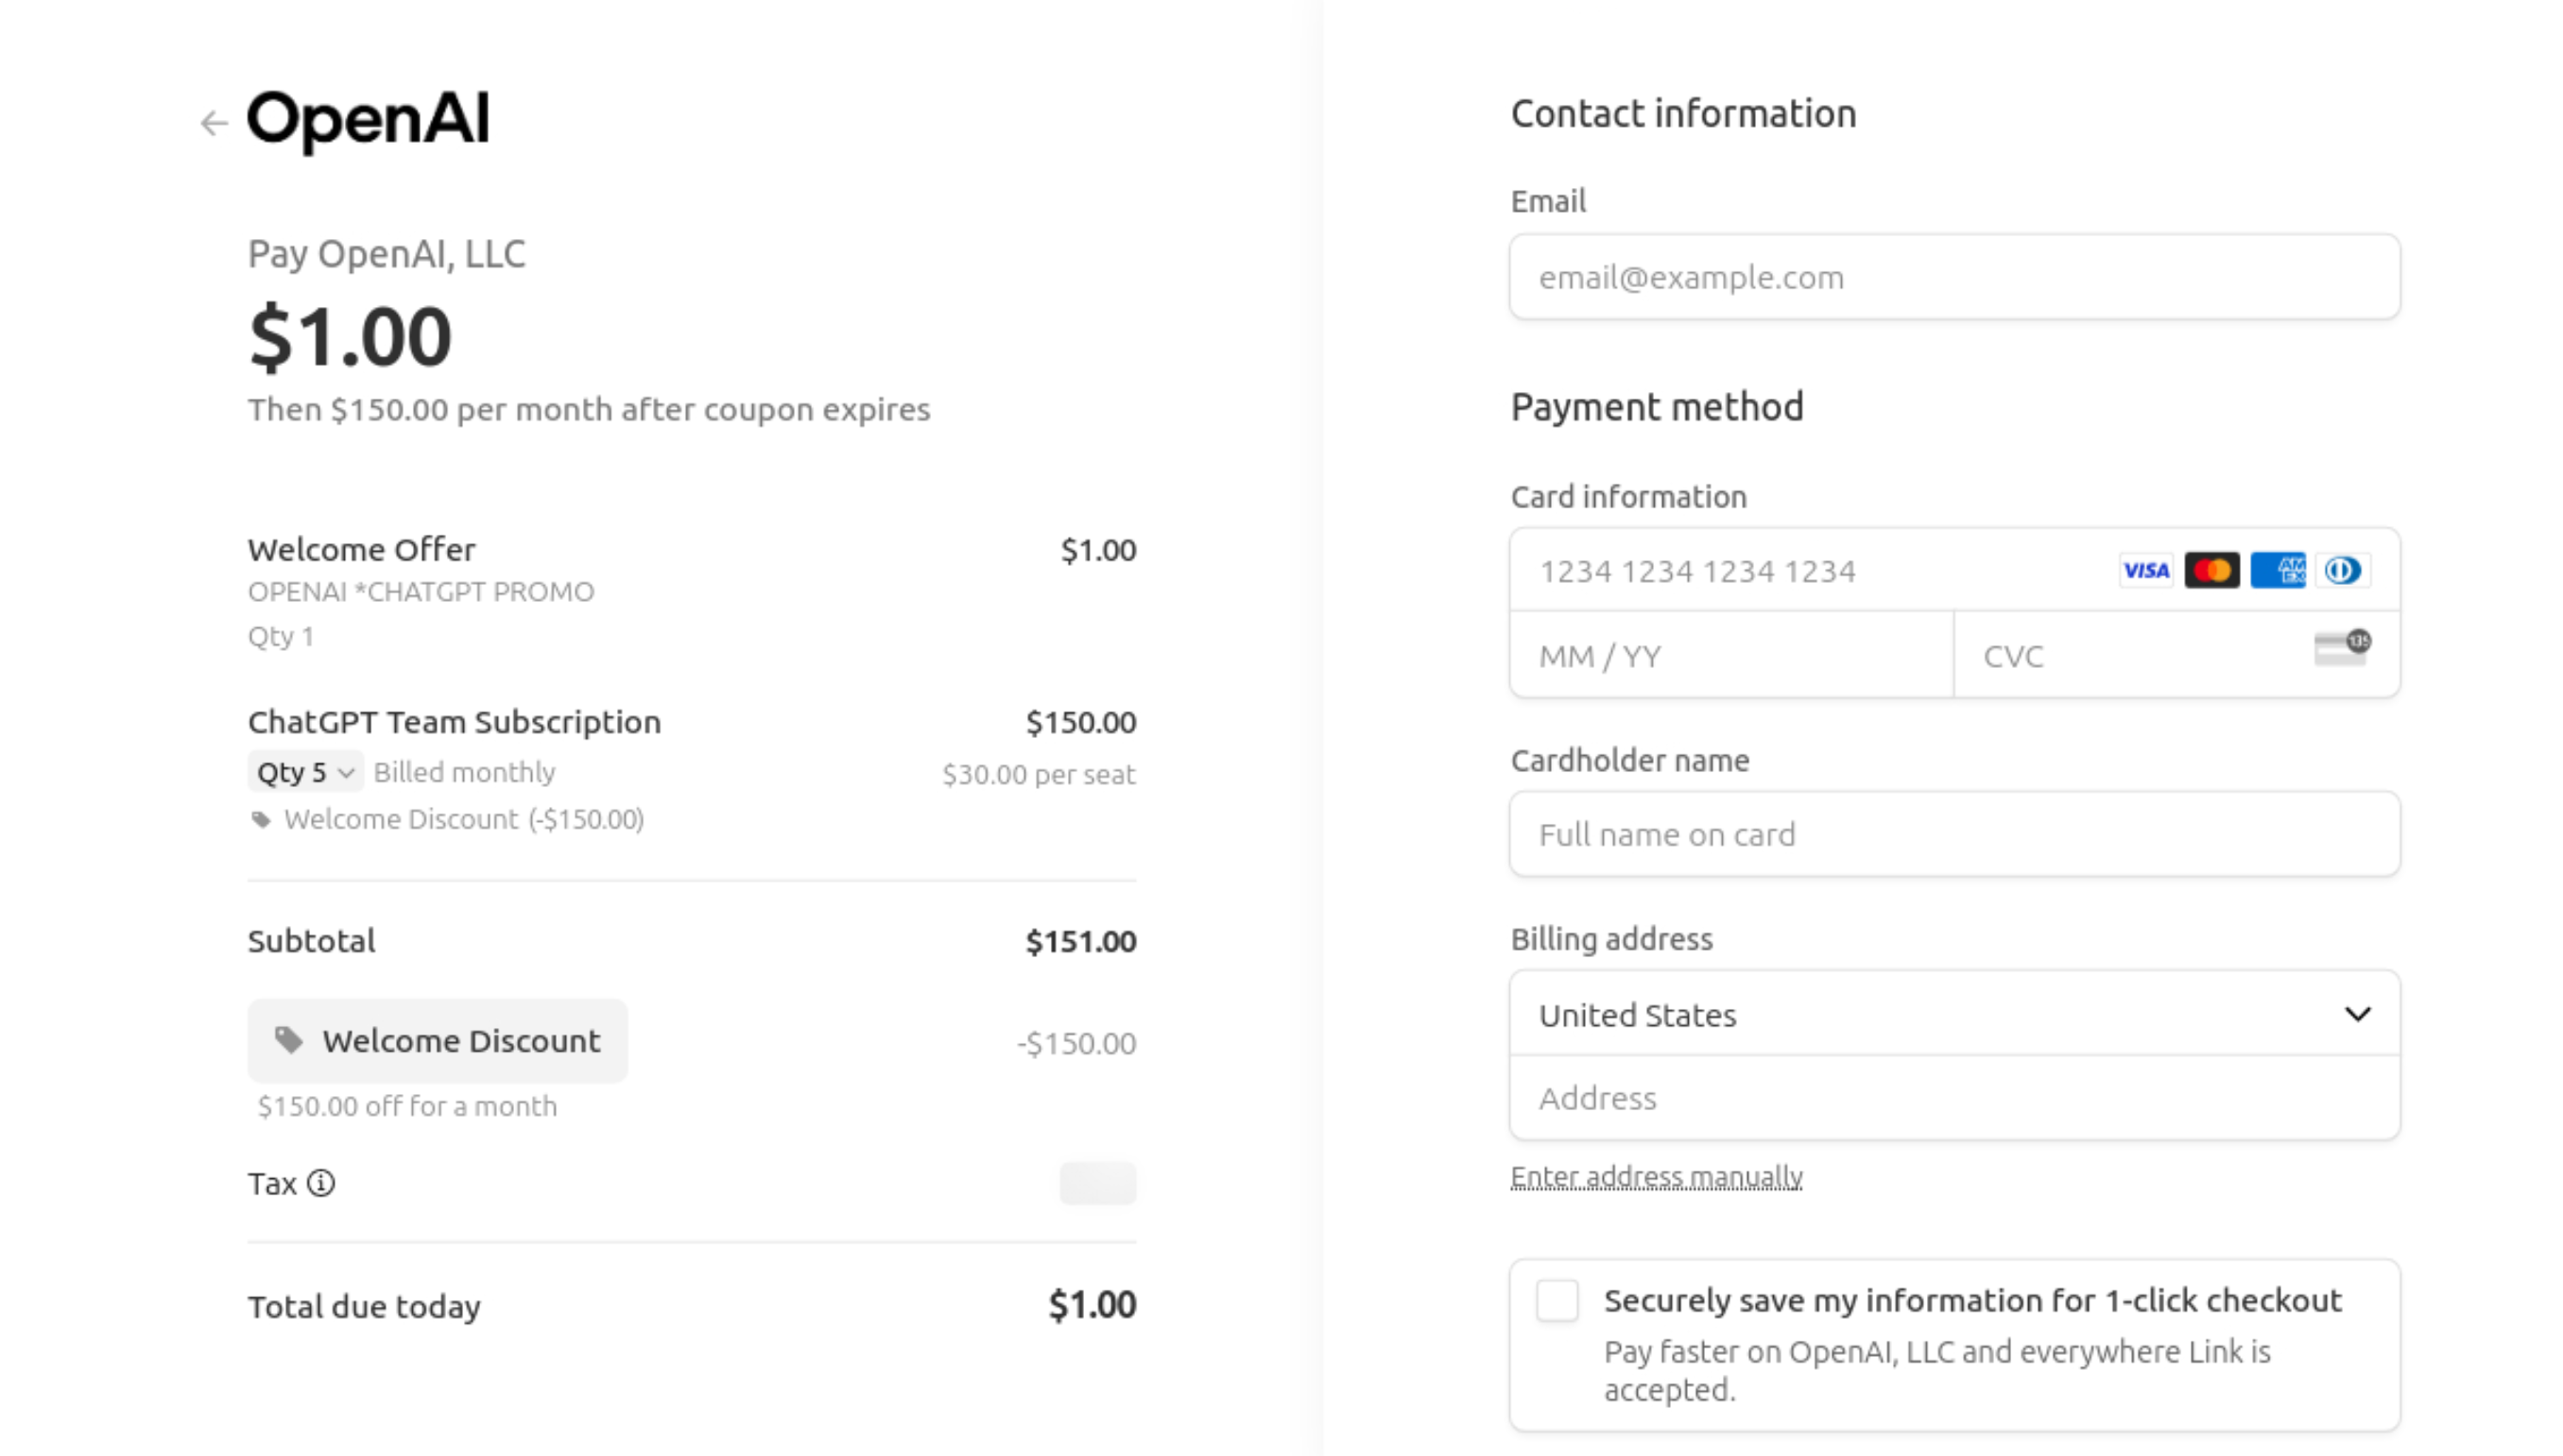
Task: Click '$30.00 per seat' text
Action: coord(1038,775)
